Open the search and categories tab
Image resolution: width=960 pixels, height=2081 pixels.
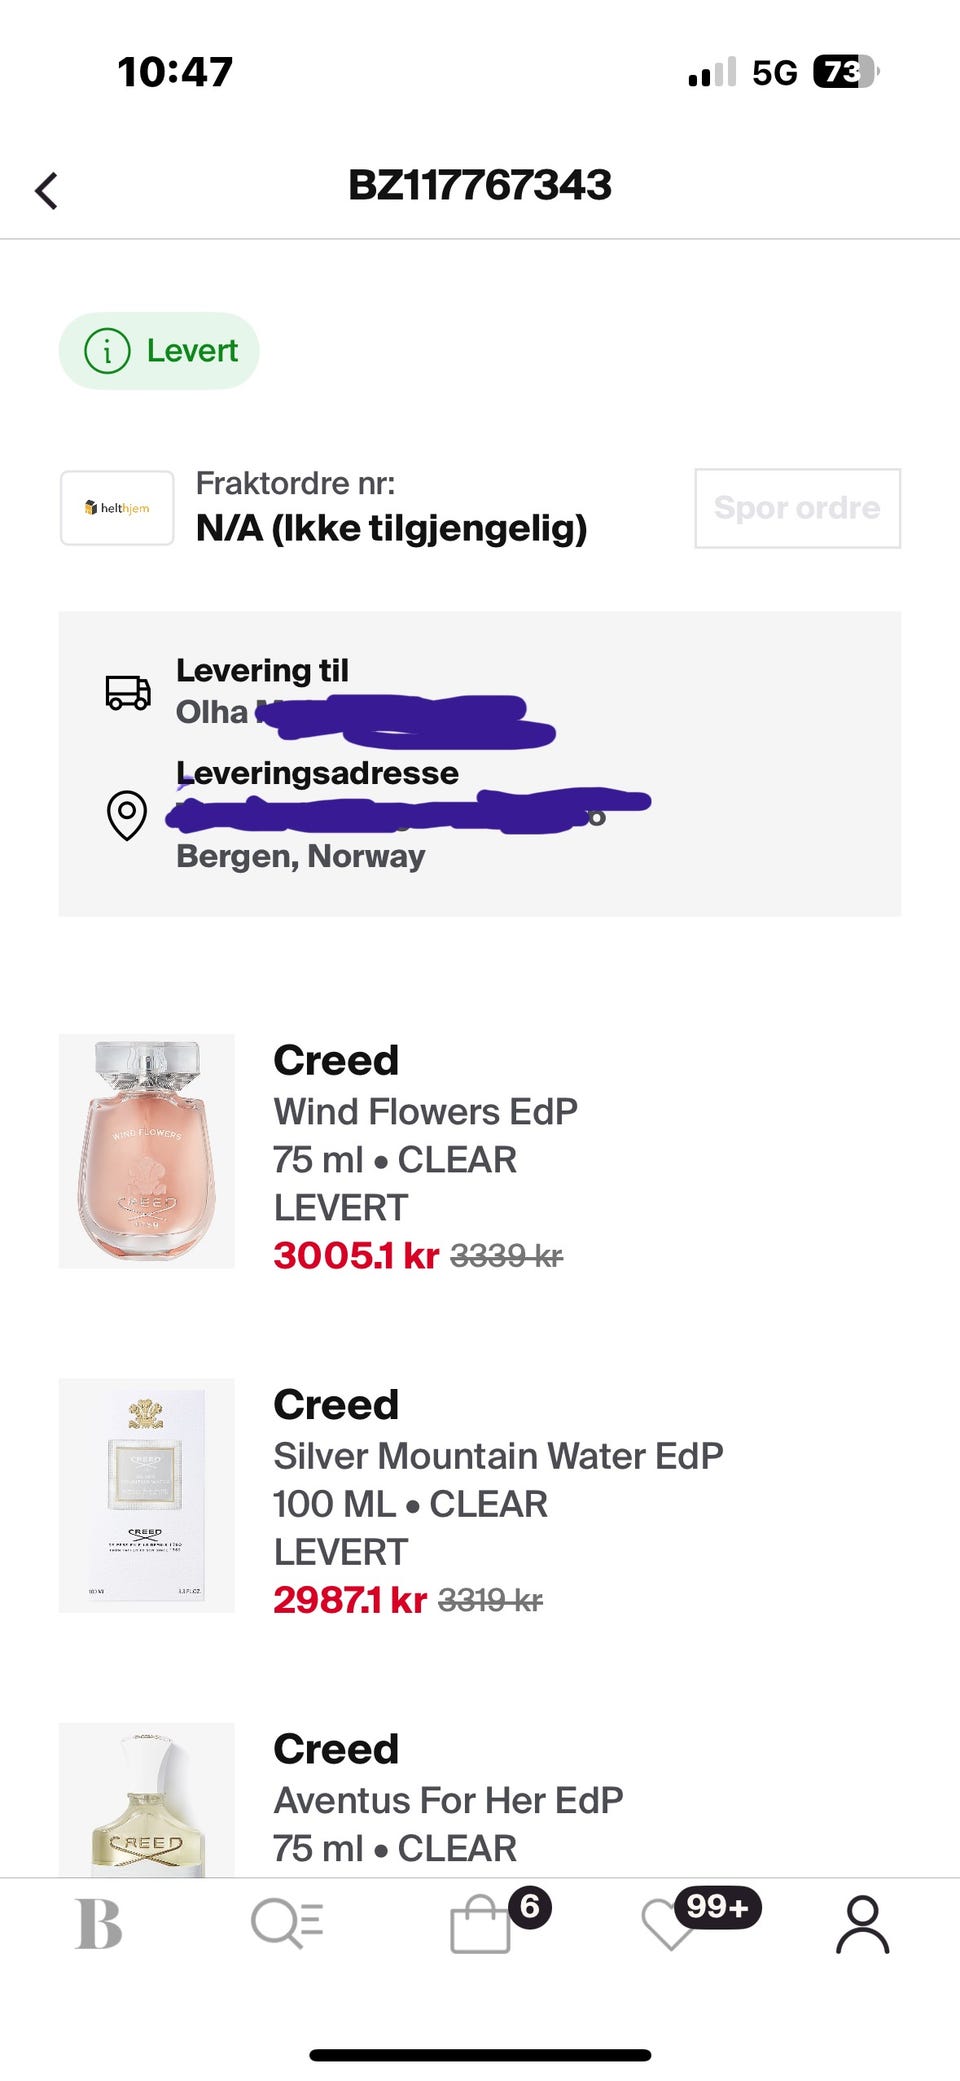point(287,1924)
